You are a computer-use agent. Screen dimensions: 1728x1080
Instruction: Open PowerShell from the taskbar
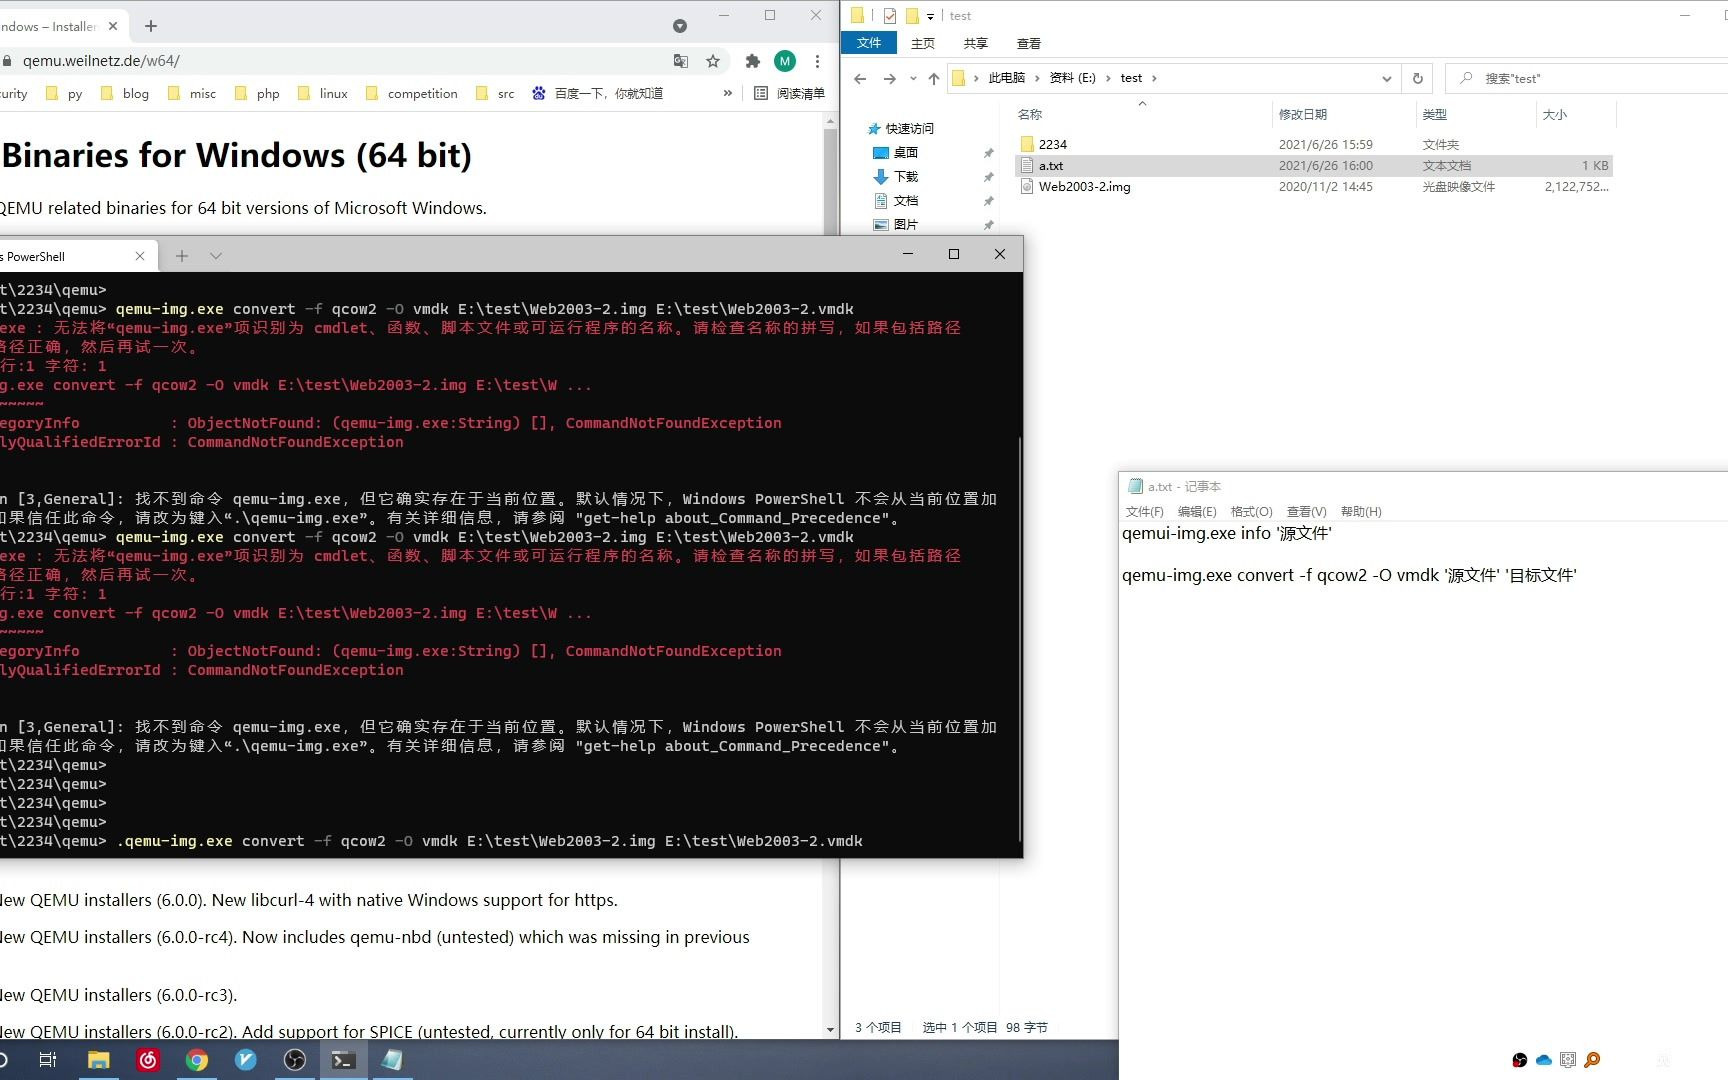click(x=343, y=1060)
